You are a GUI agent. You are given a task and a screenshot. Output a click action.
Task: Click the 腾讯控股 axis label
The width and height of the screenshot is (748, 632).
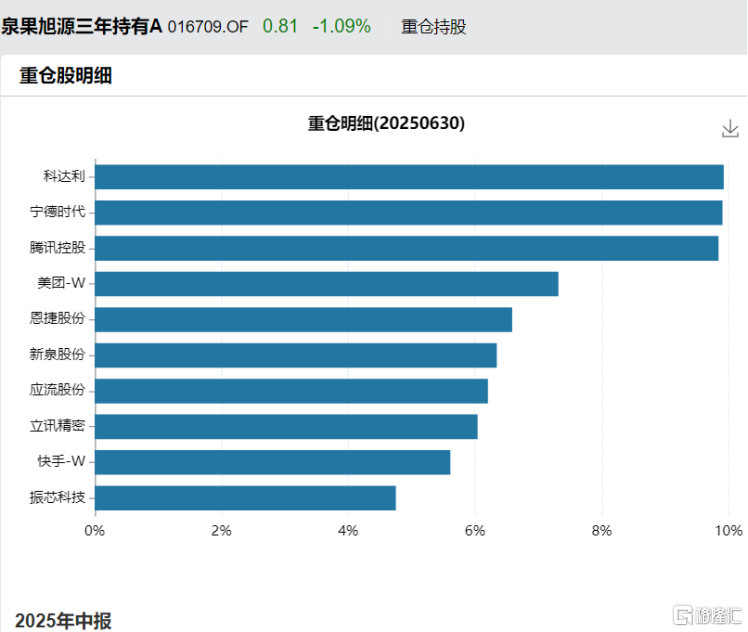57,248
